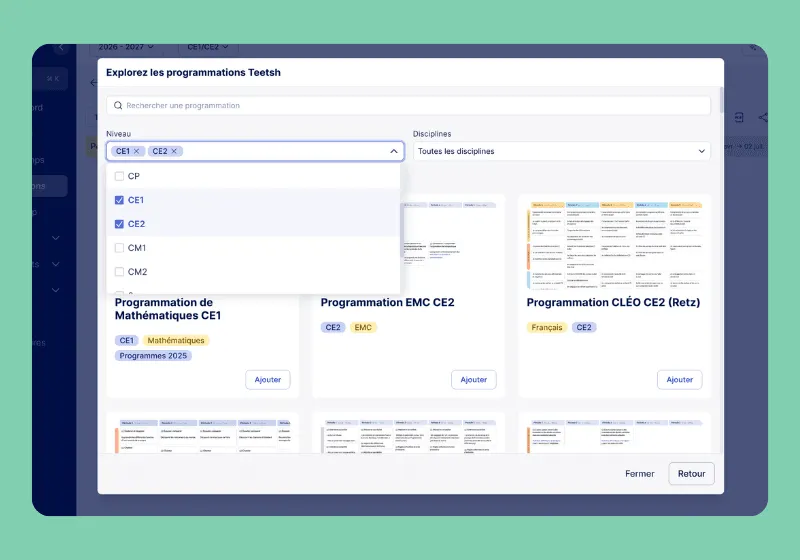The width and height of the screenshot is (800, 560).
Task: Click the EMC tag
Action: [x=363, y=327]
